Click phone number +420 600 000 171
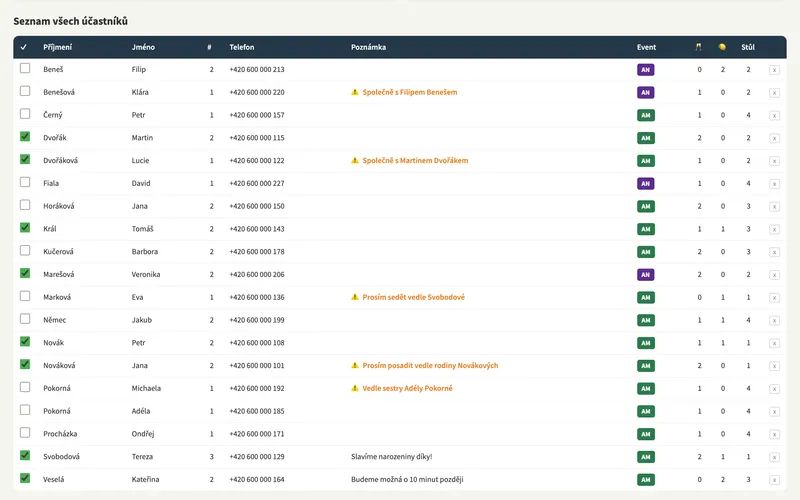 coord(257,434)
